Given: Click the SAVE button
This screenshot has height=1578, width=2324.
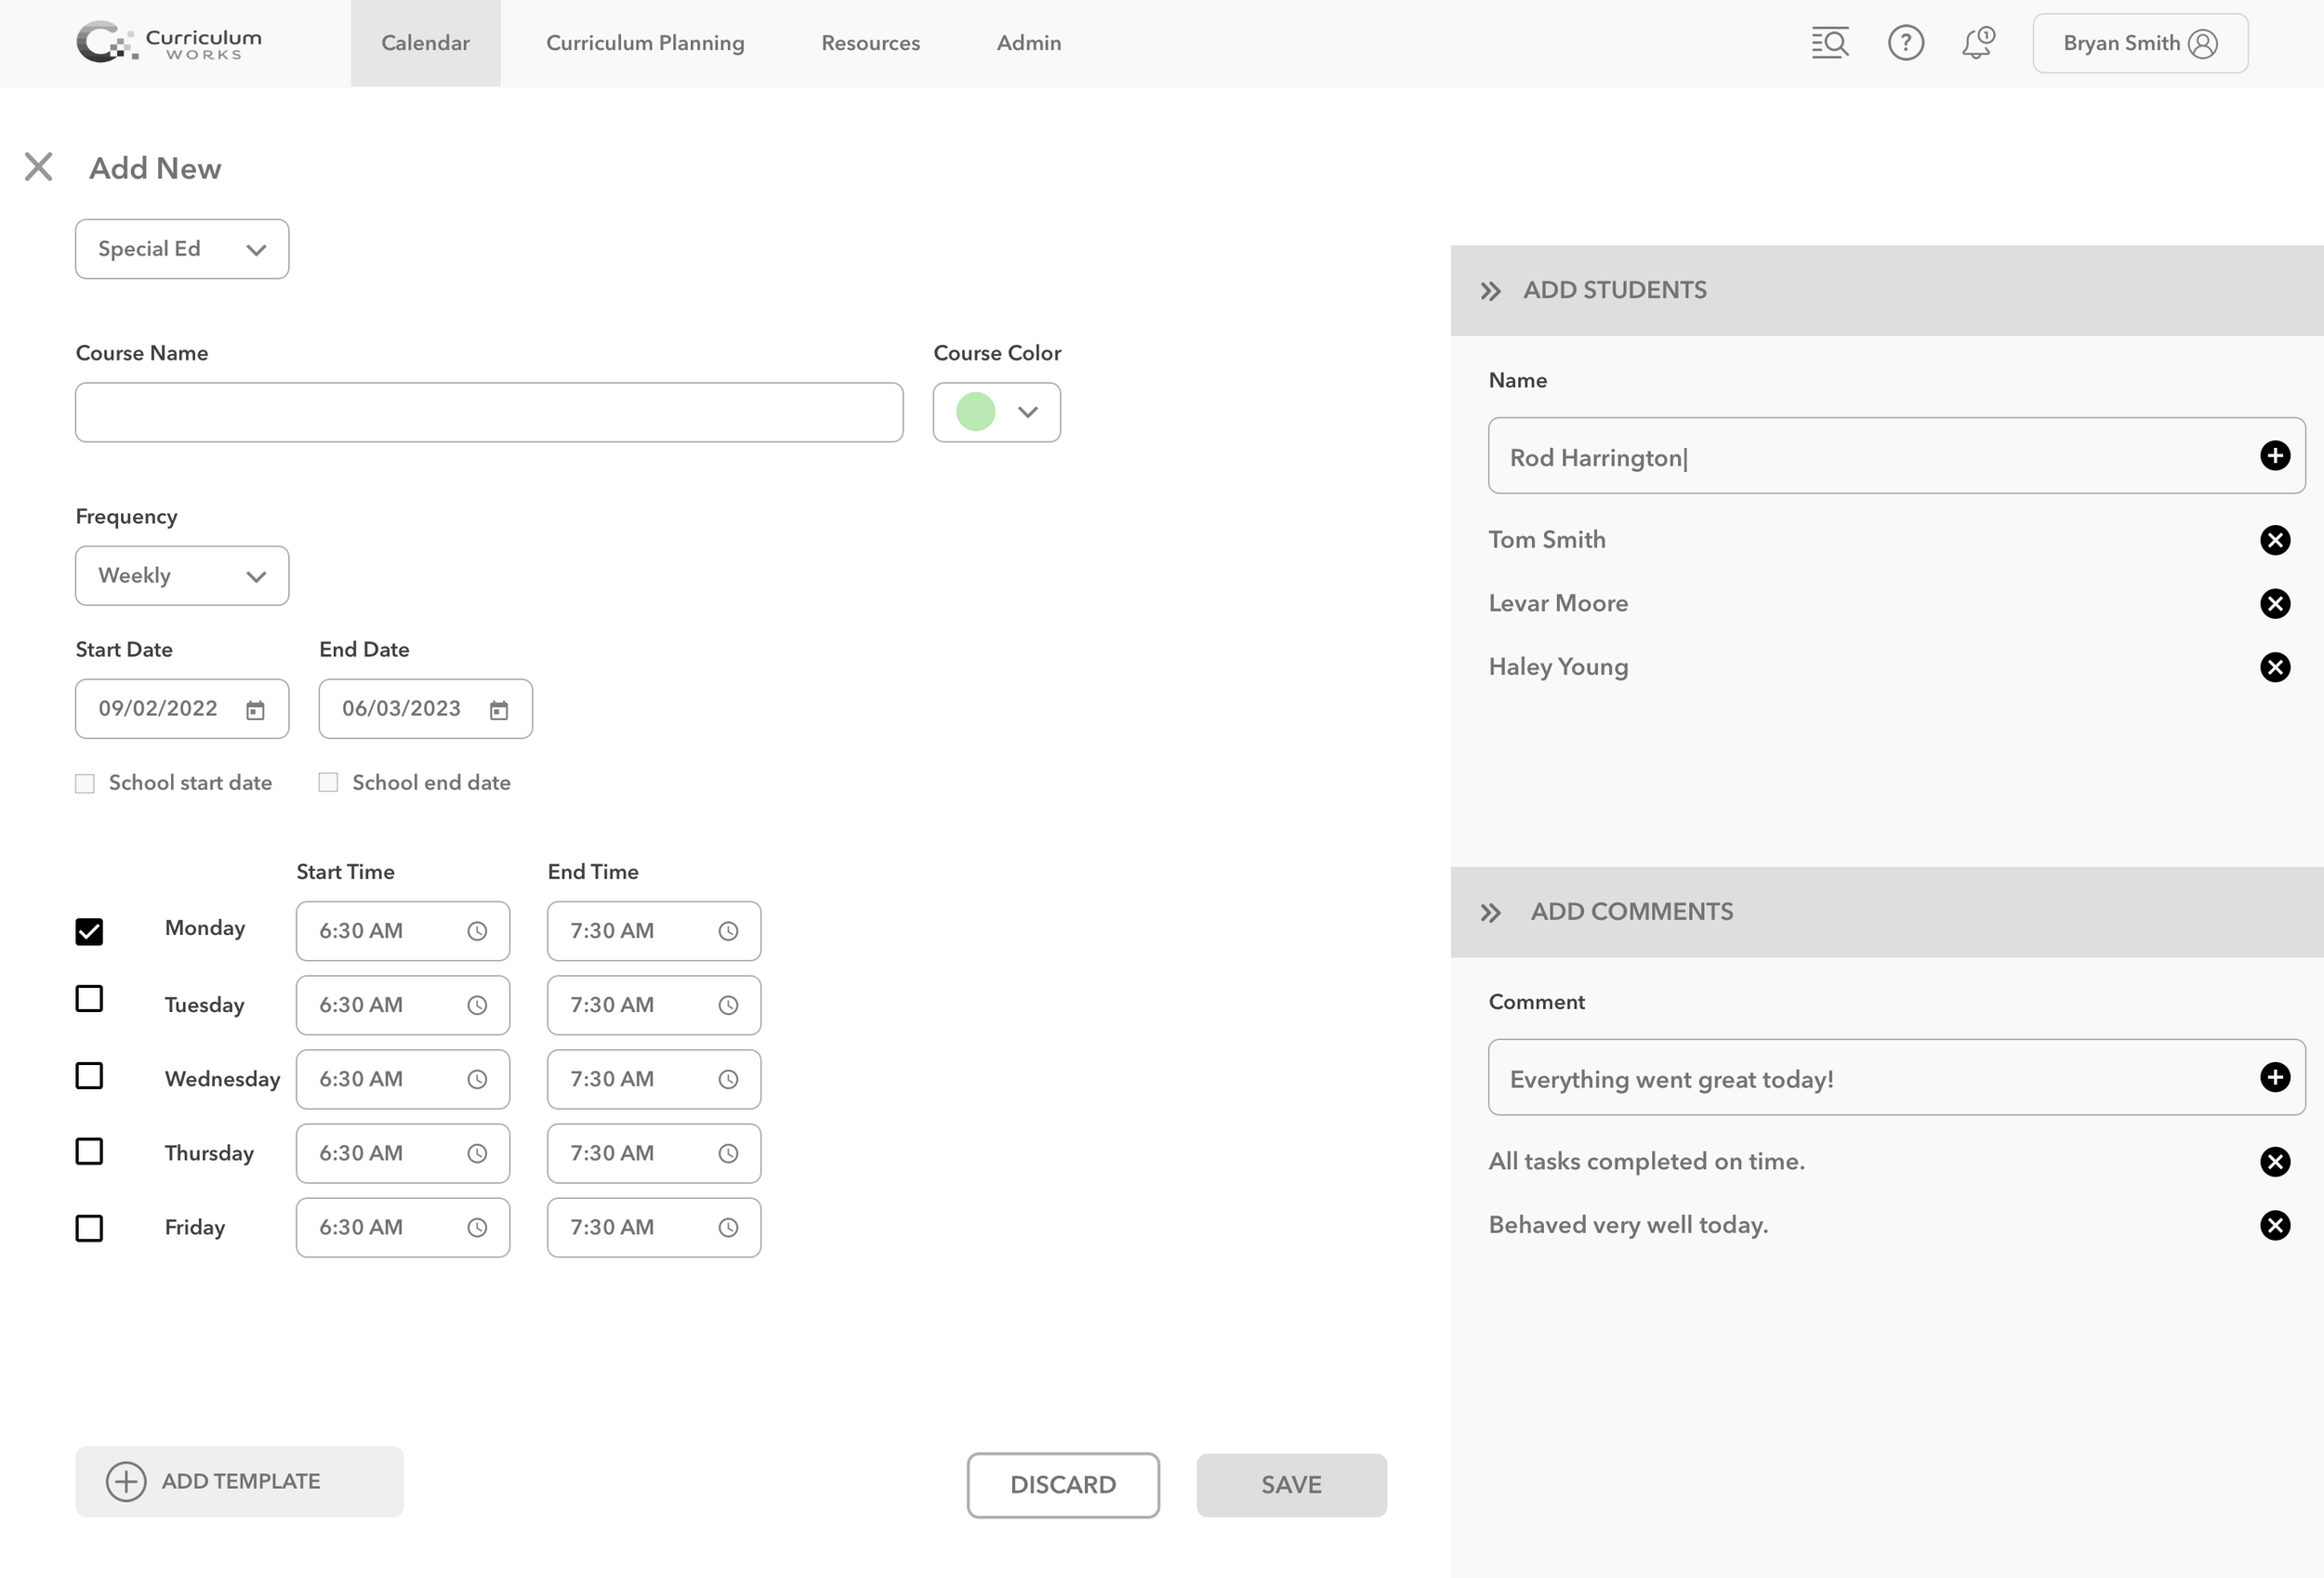Looking at the screenshot, I should coord(1291,1485).
